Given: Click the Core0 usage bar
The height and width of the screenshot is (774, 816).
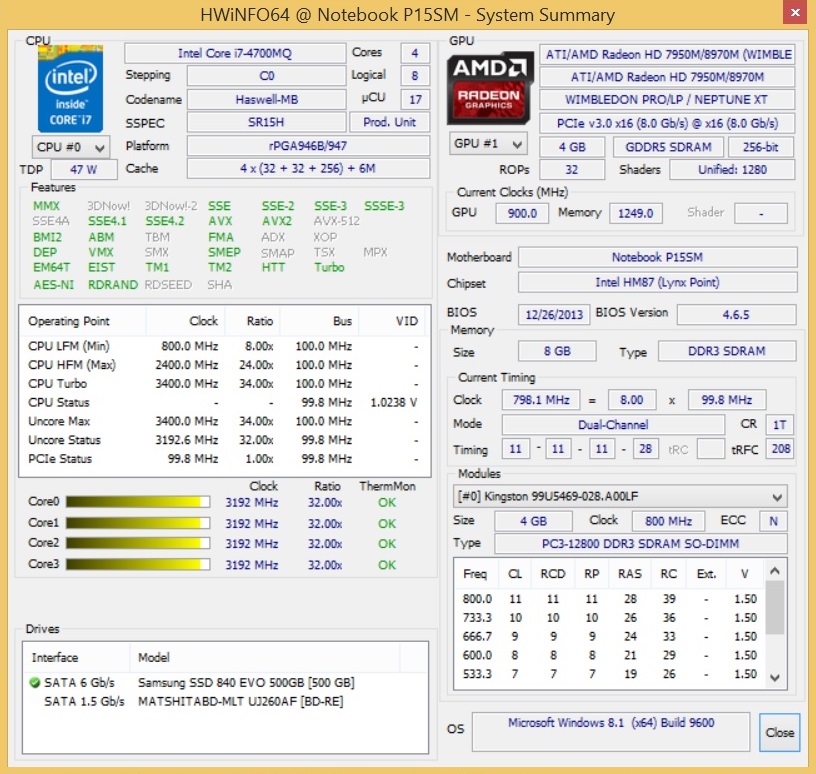Looking at the screenshot, I should [x=138, y=502].
